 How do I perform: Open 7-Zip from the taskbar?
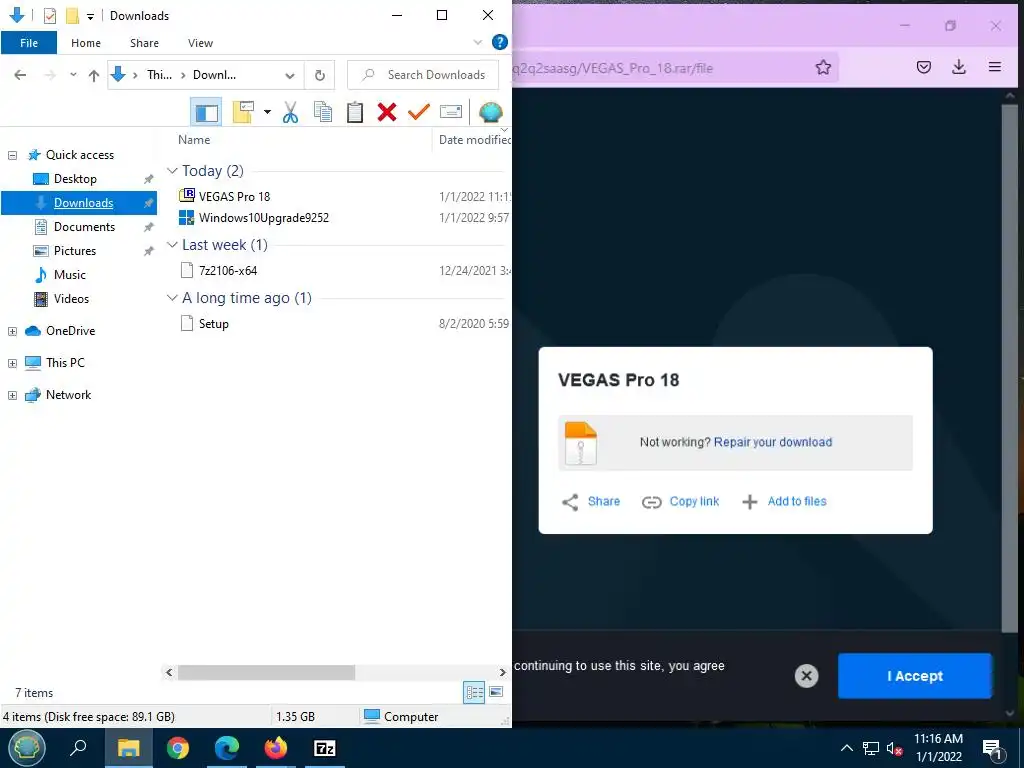[325, 748]
